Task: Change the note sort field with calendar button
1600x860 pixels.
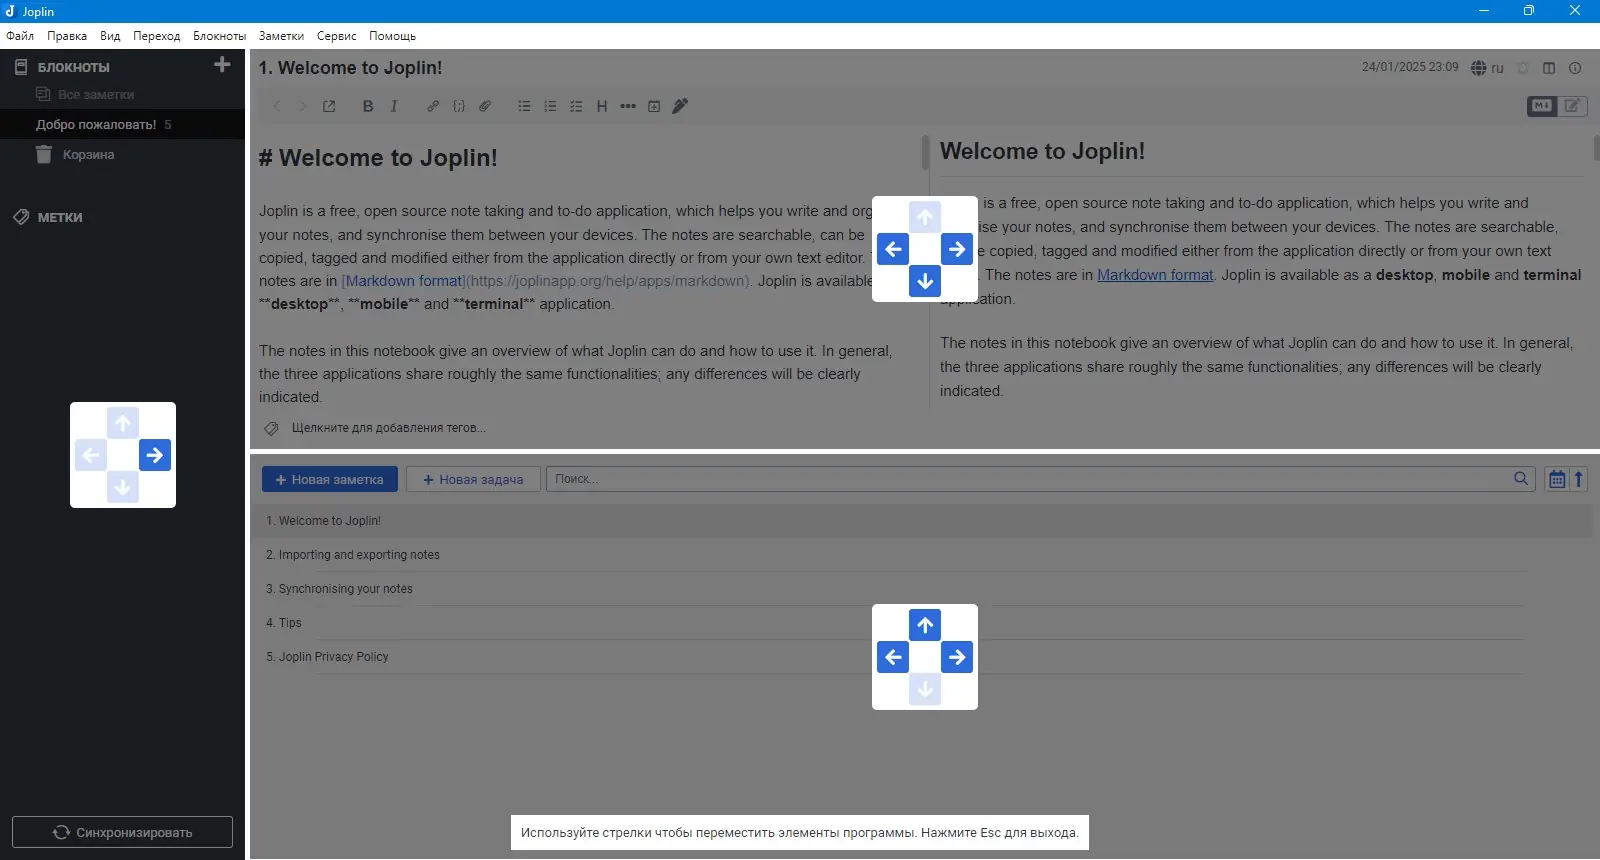Action: [x=1557, y=479]
